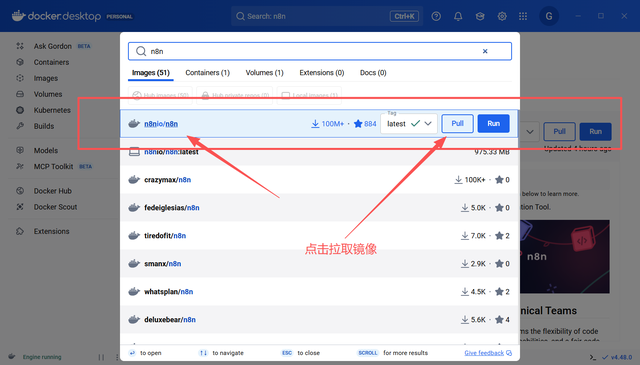Run the n8nio/n8n image
Viewport: 640px width, 365px height.
point(493,124)
